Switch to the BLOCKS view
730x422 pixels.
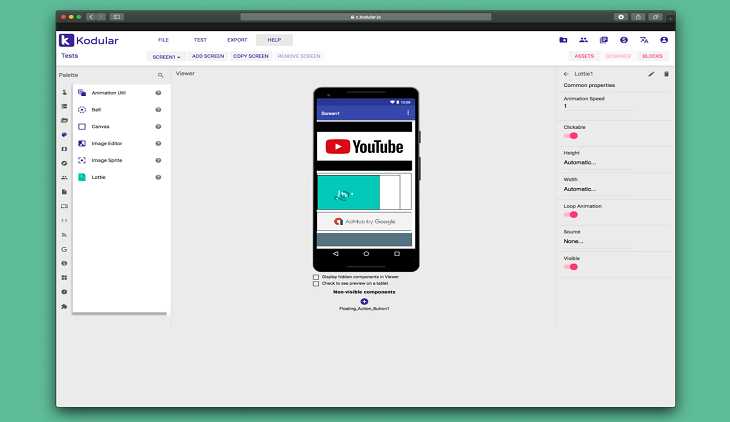[x=652, y=56]
